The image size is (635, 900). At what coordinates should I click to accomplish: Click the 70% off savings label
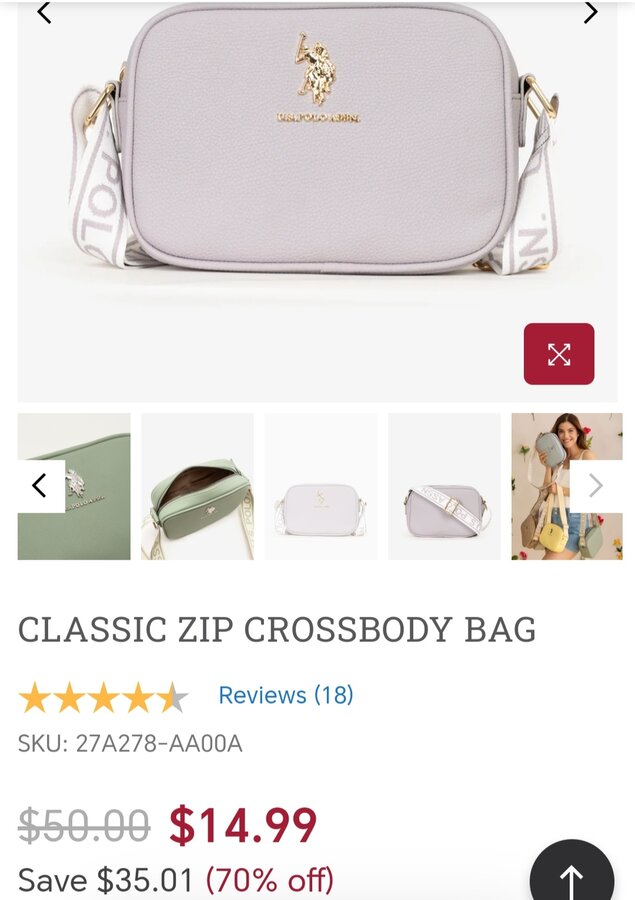click(270, 879)
